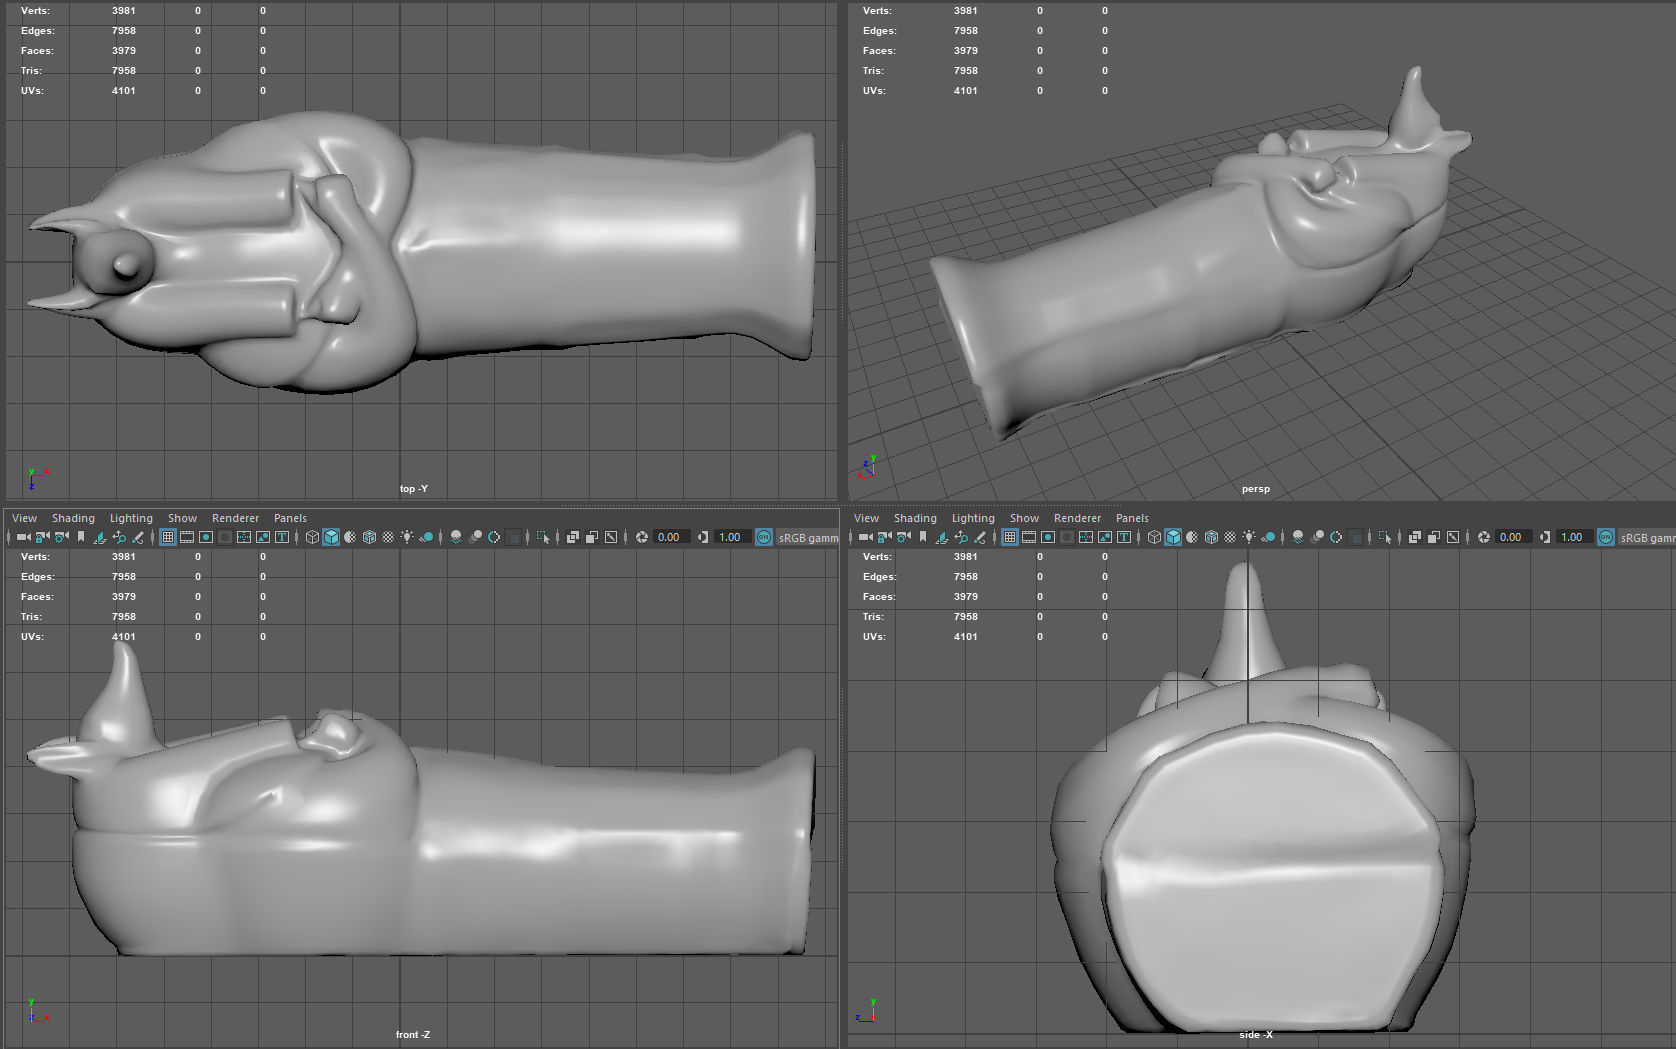Open Panels menu in front panel
Viewport: 1676px width, 1049px height.
[290, 518]
